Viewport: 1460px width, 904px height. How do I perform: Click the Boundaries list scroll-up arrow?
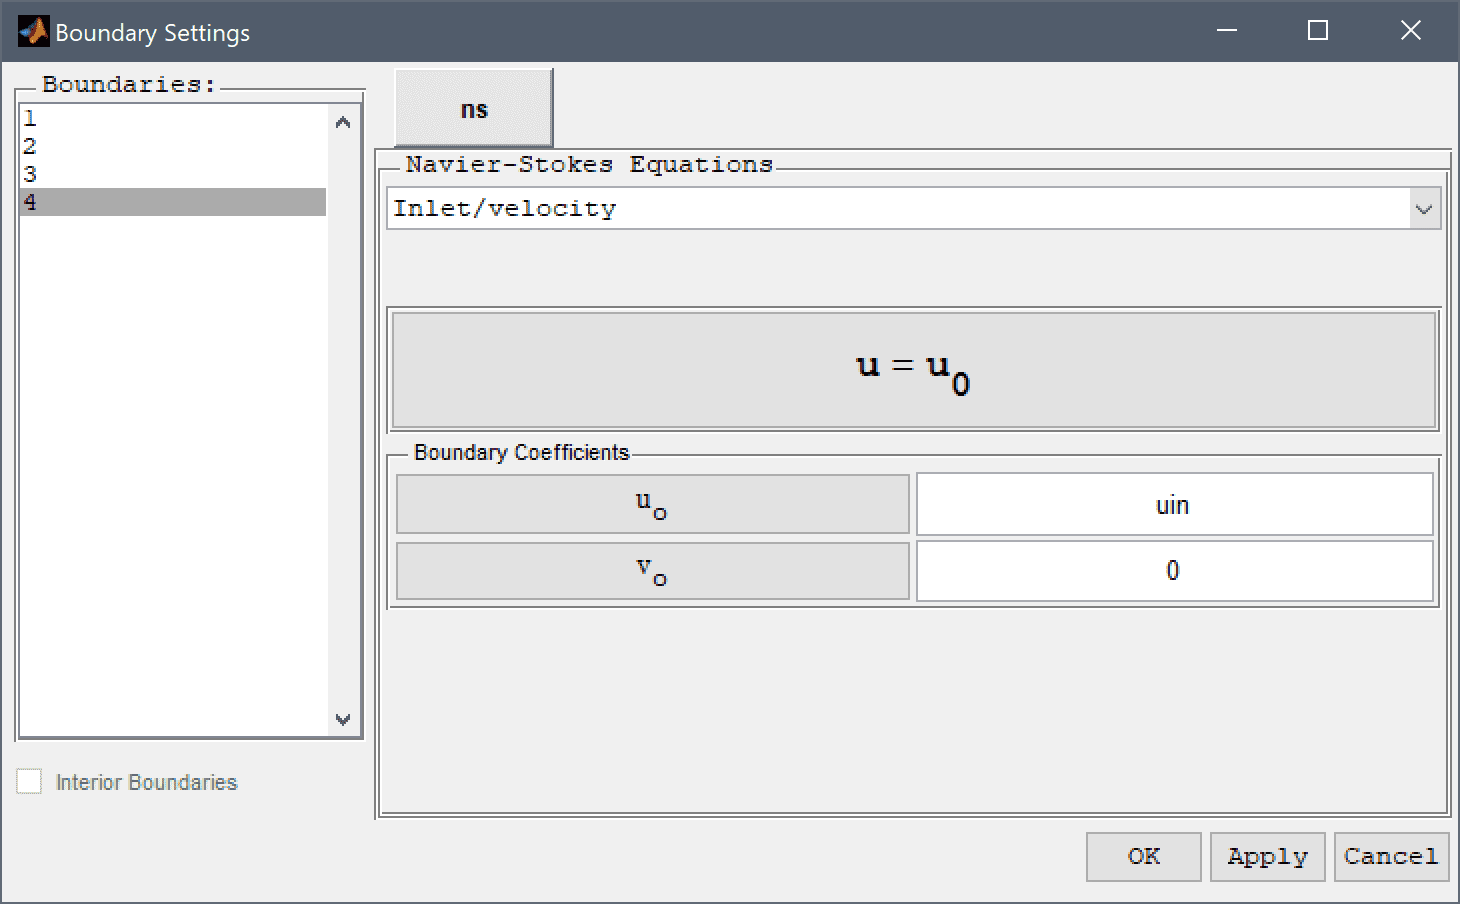343,122
